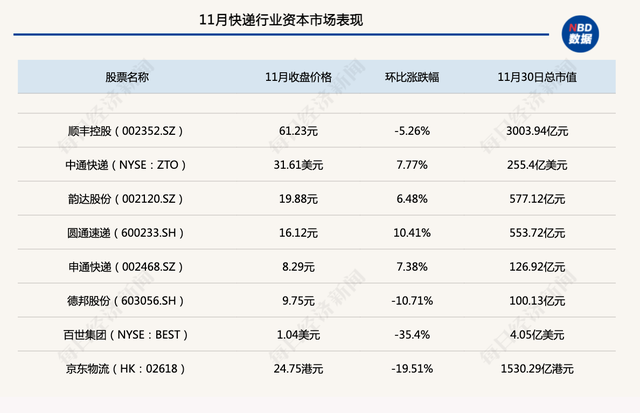The image size is (640, 413).
Task: Click market value 3003.94亿元
Action: pyautogui.click(x=537, y=131)
